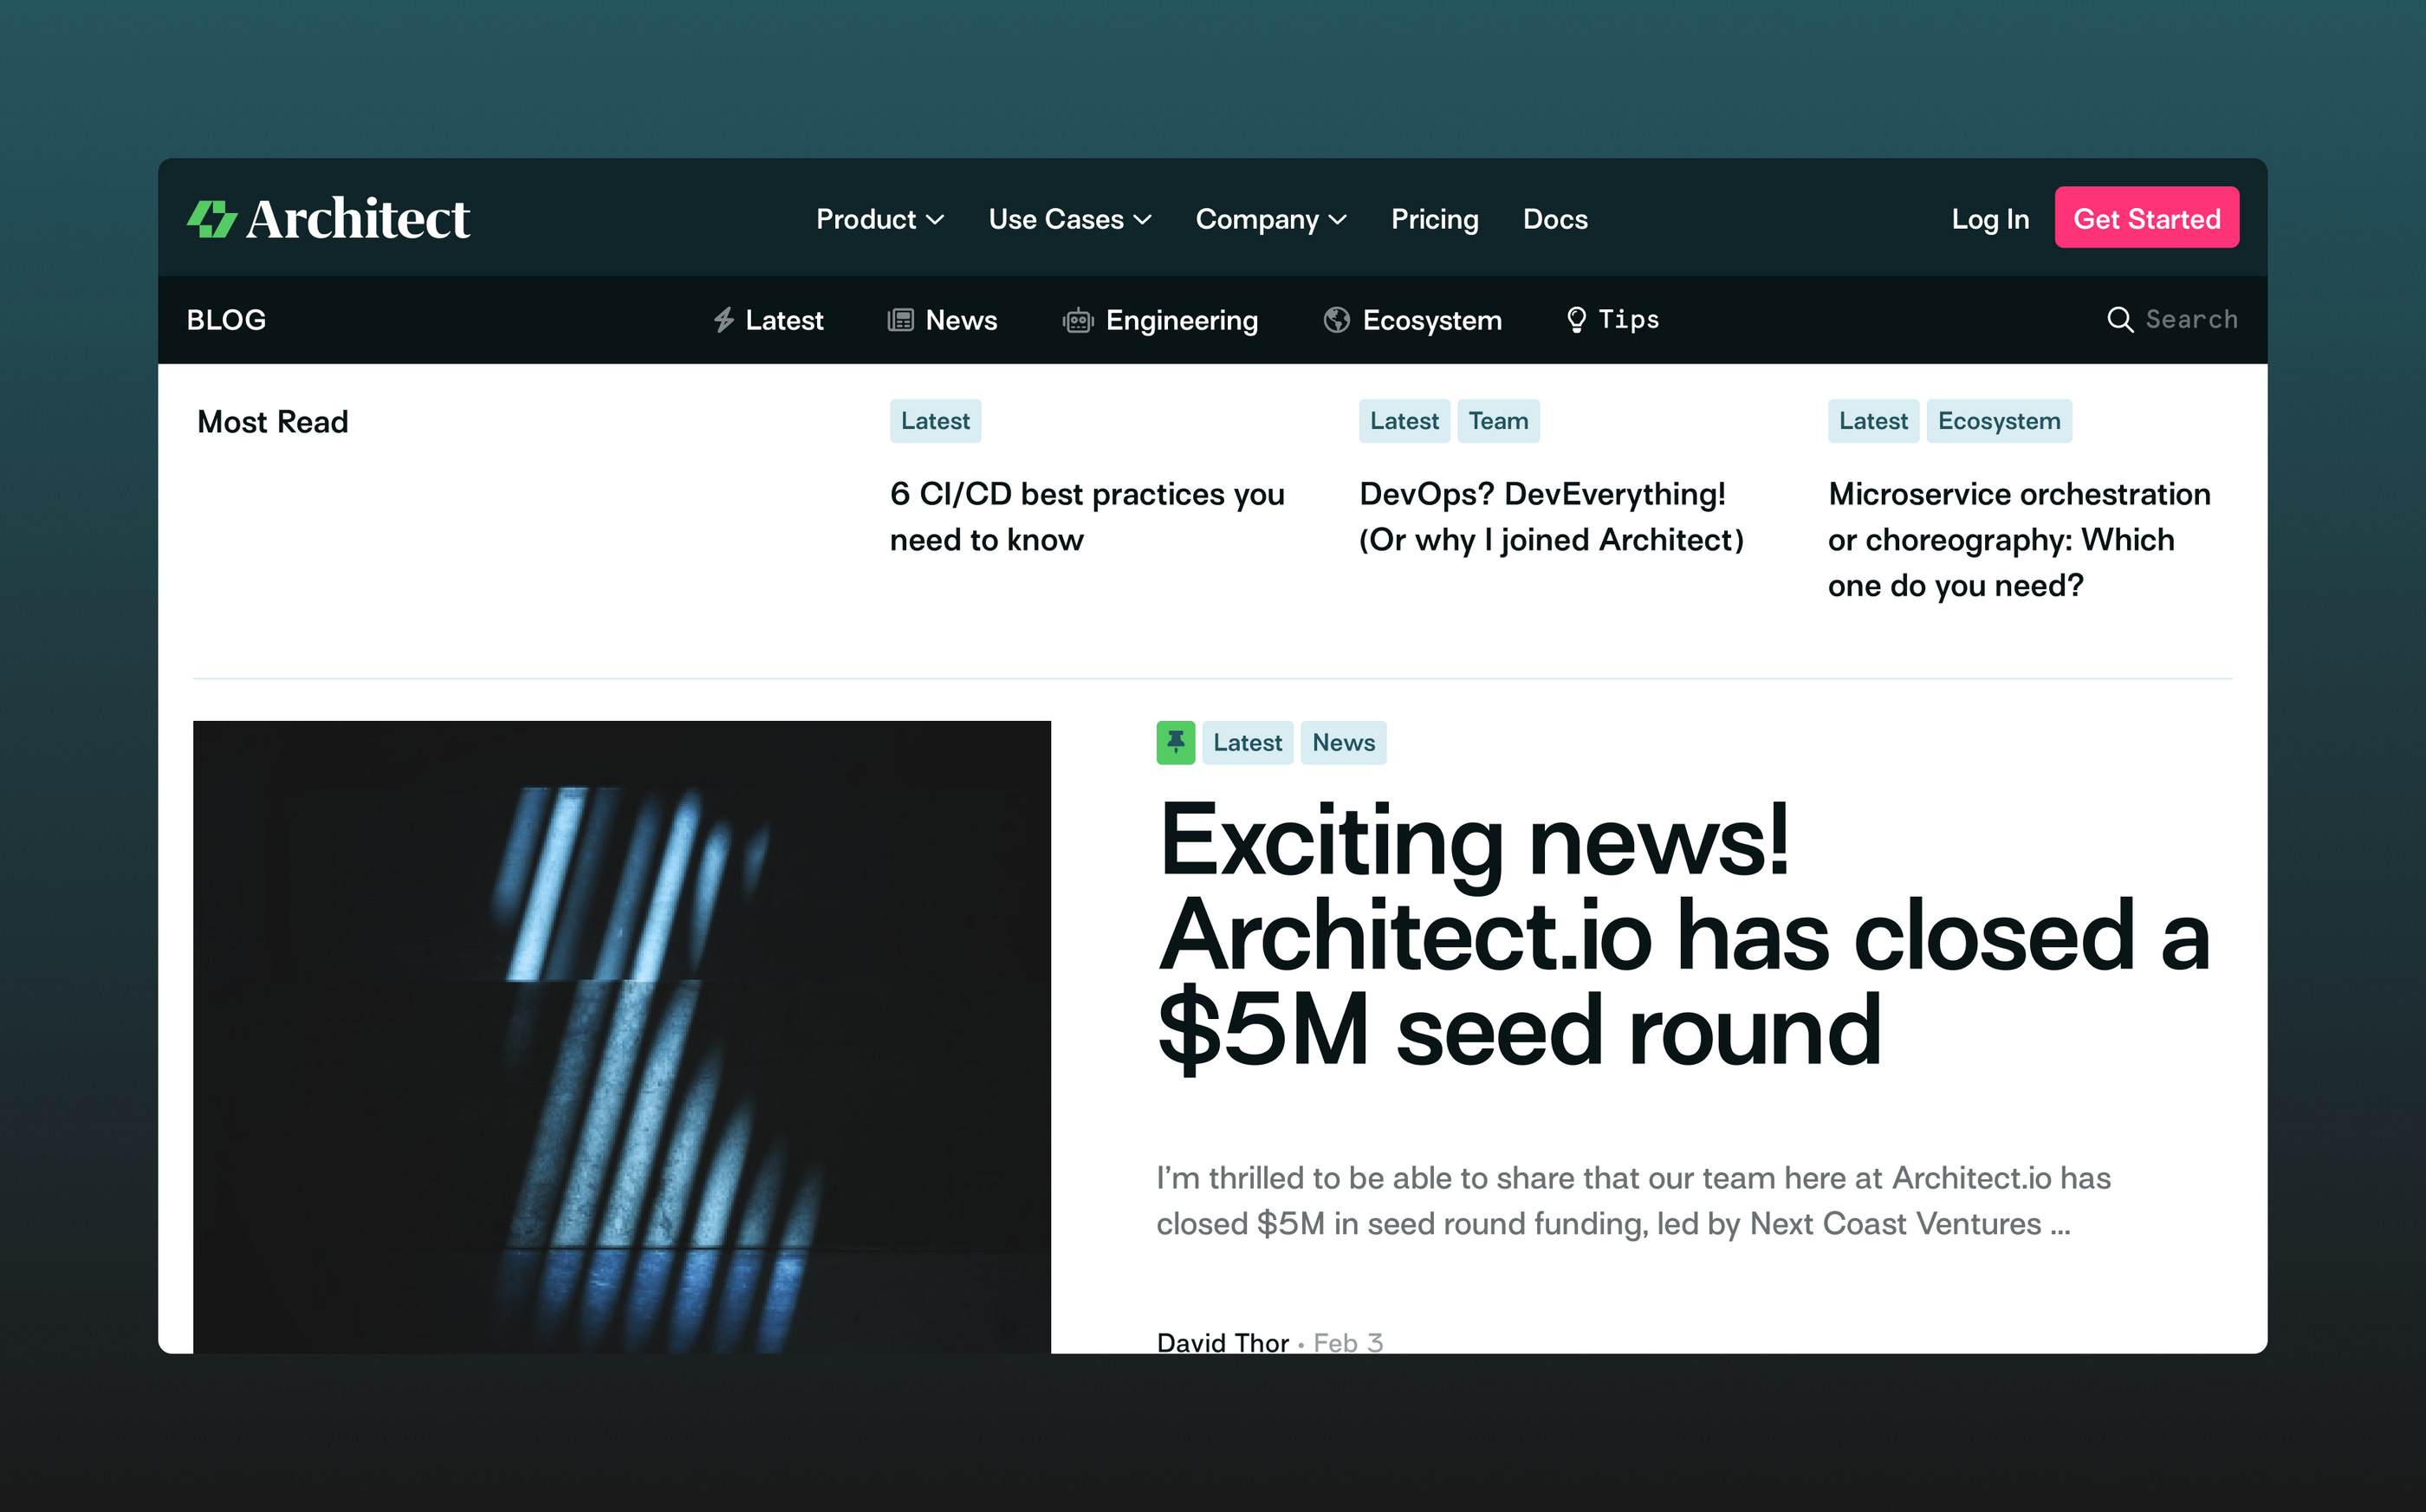The width and height of the screenshot is (2426, 1512).
Task: Click the globe Ecosystem icon
Action: 1336,320
